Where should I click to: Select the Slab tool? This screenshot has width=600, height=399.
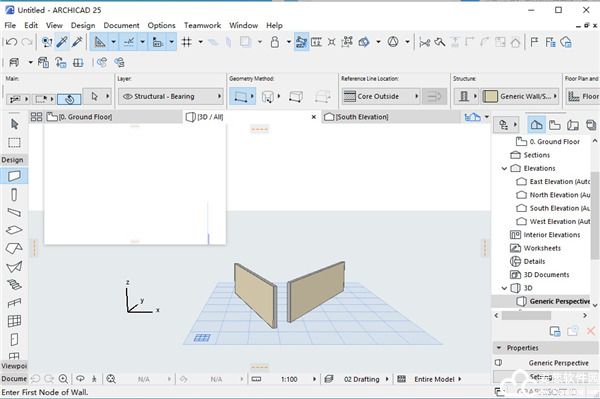(x=14, y=230)
